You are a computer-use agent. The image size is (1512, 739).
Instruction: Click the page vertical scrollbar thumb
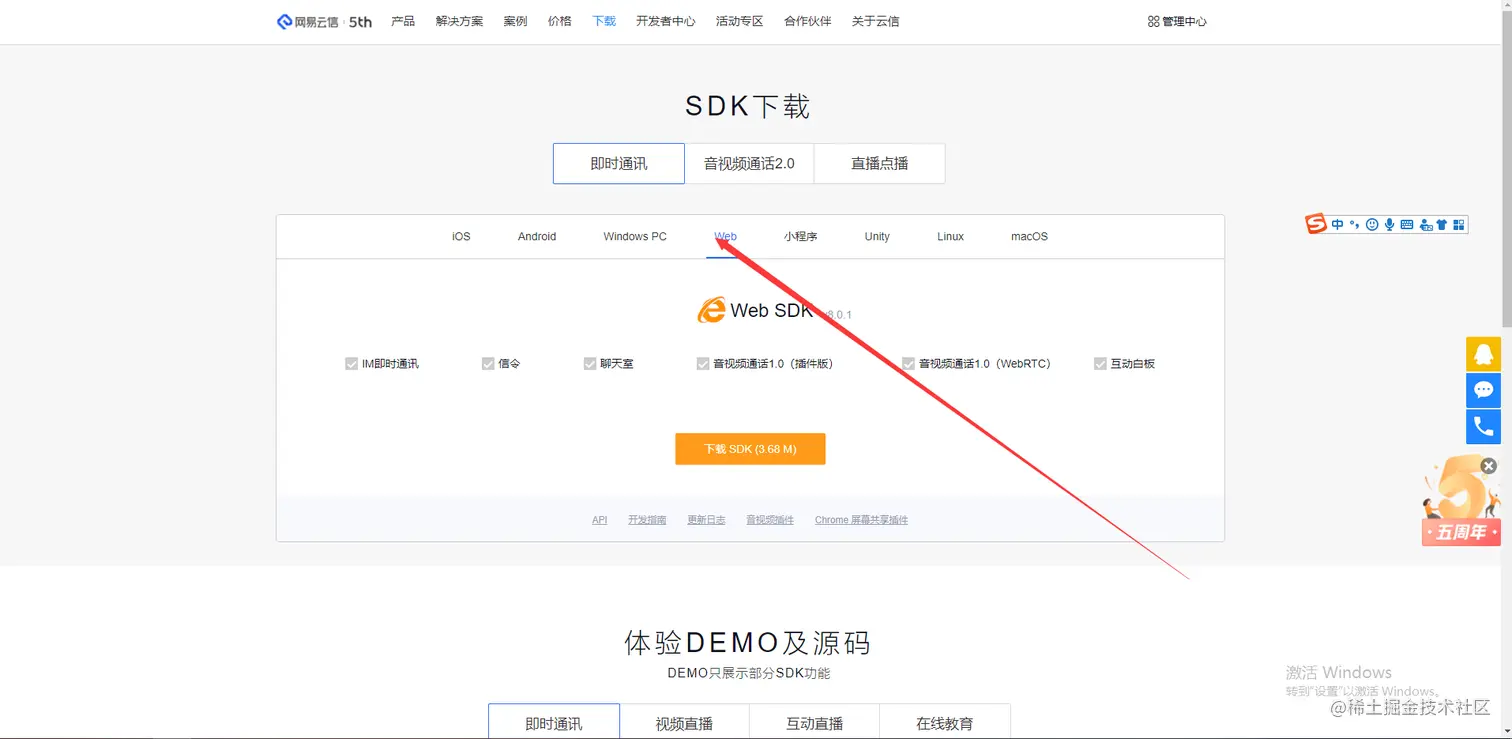[1507, 170]
